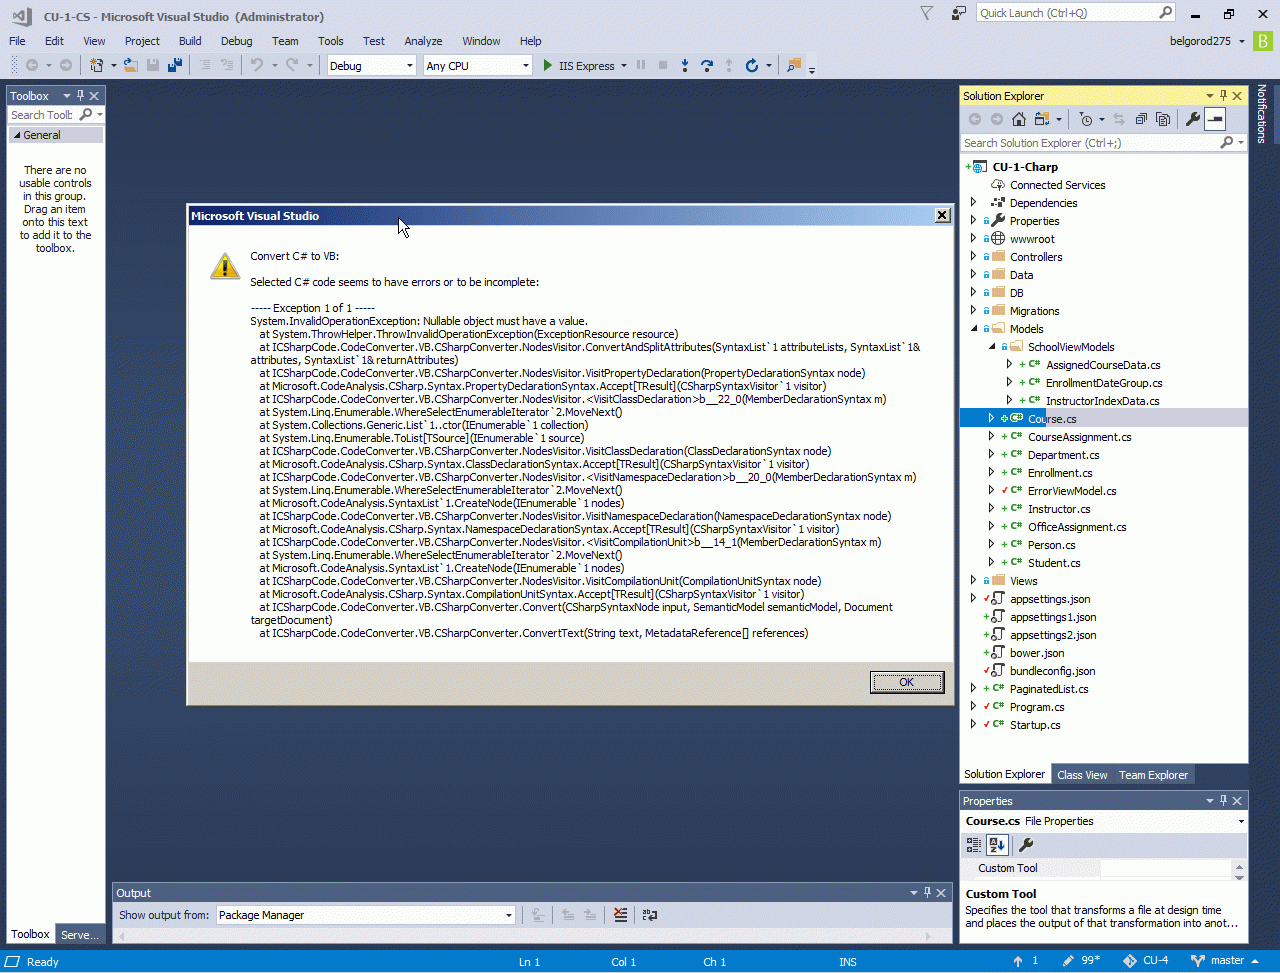Click the browser Refresh toolbar icon
The image size is (1280, 973).
point(752,65)
